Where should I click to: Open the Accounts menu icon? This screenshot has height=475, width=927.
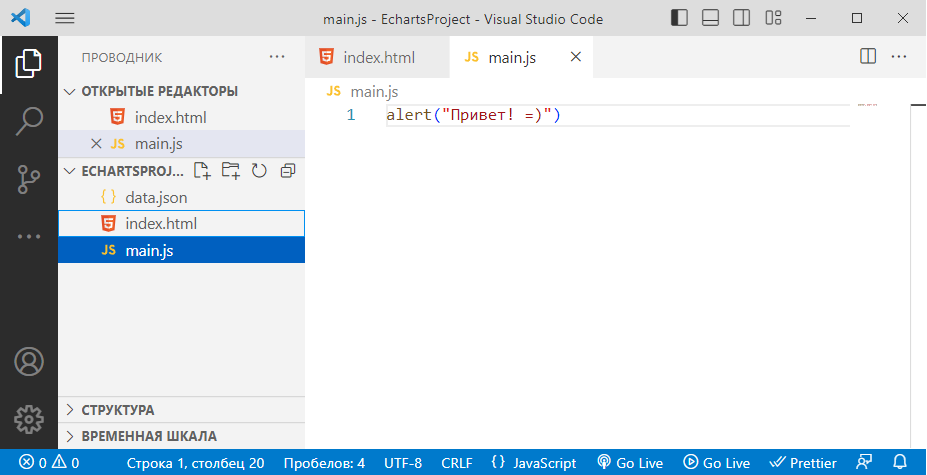(x=29, y=361)
